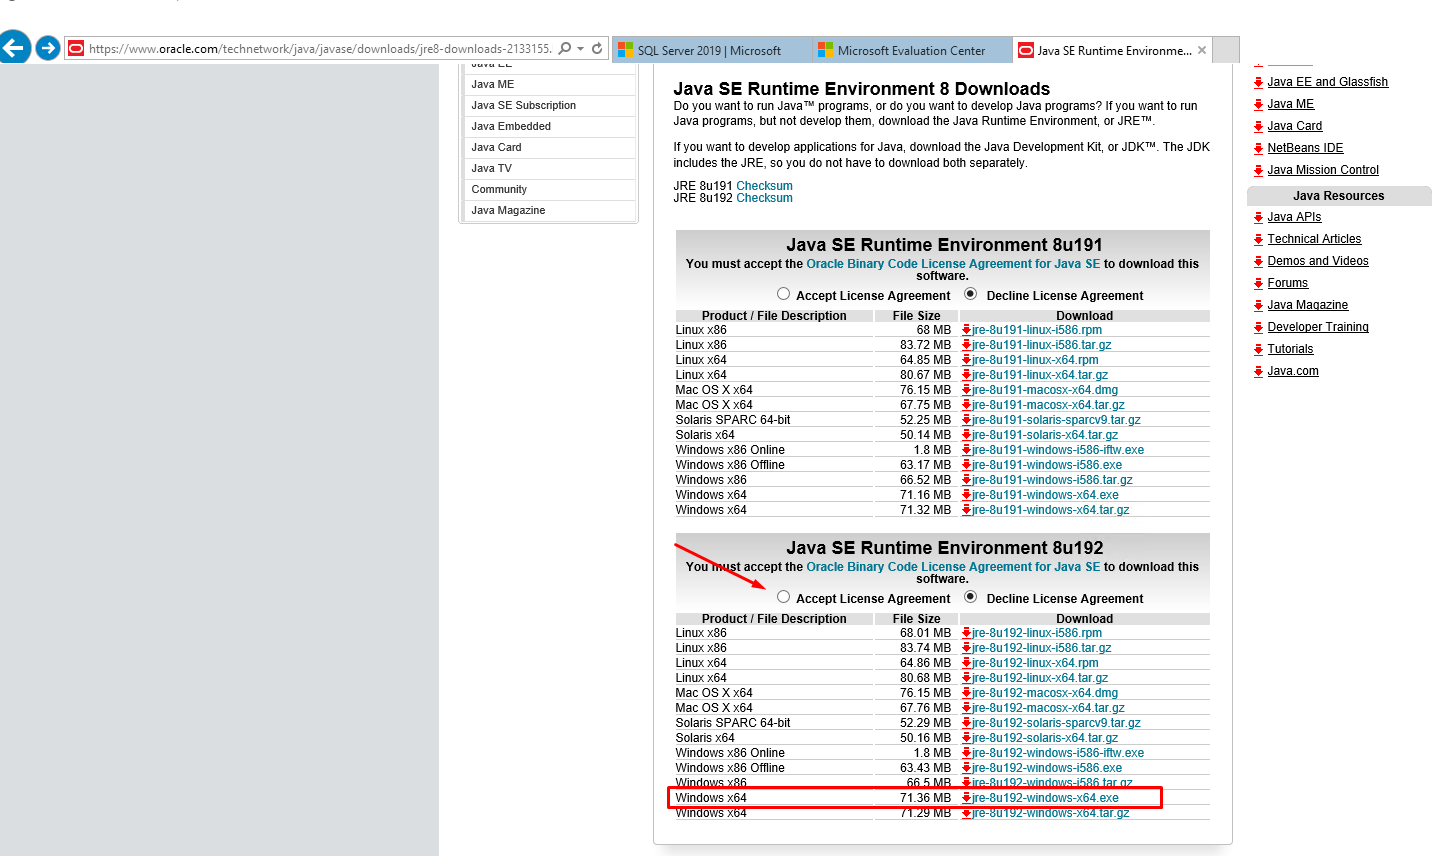Open Tutorials link in Java Resources

(1290, 349)
